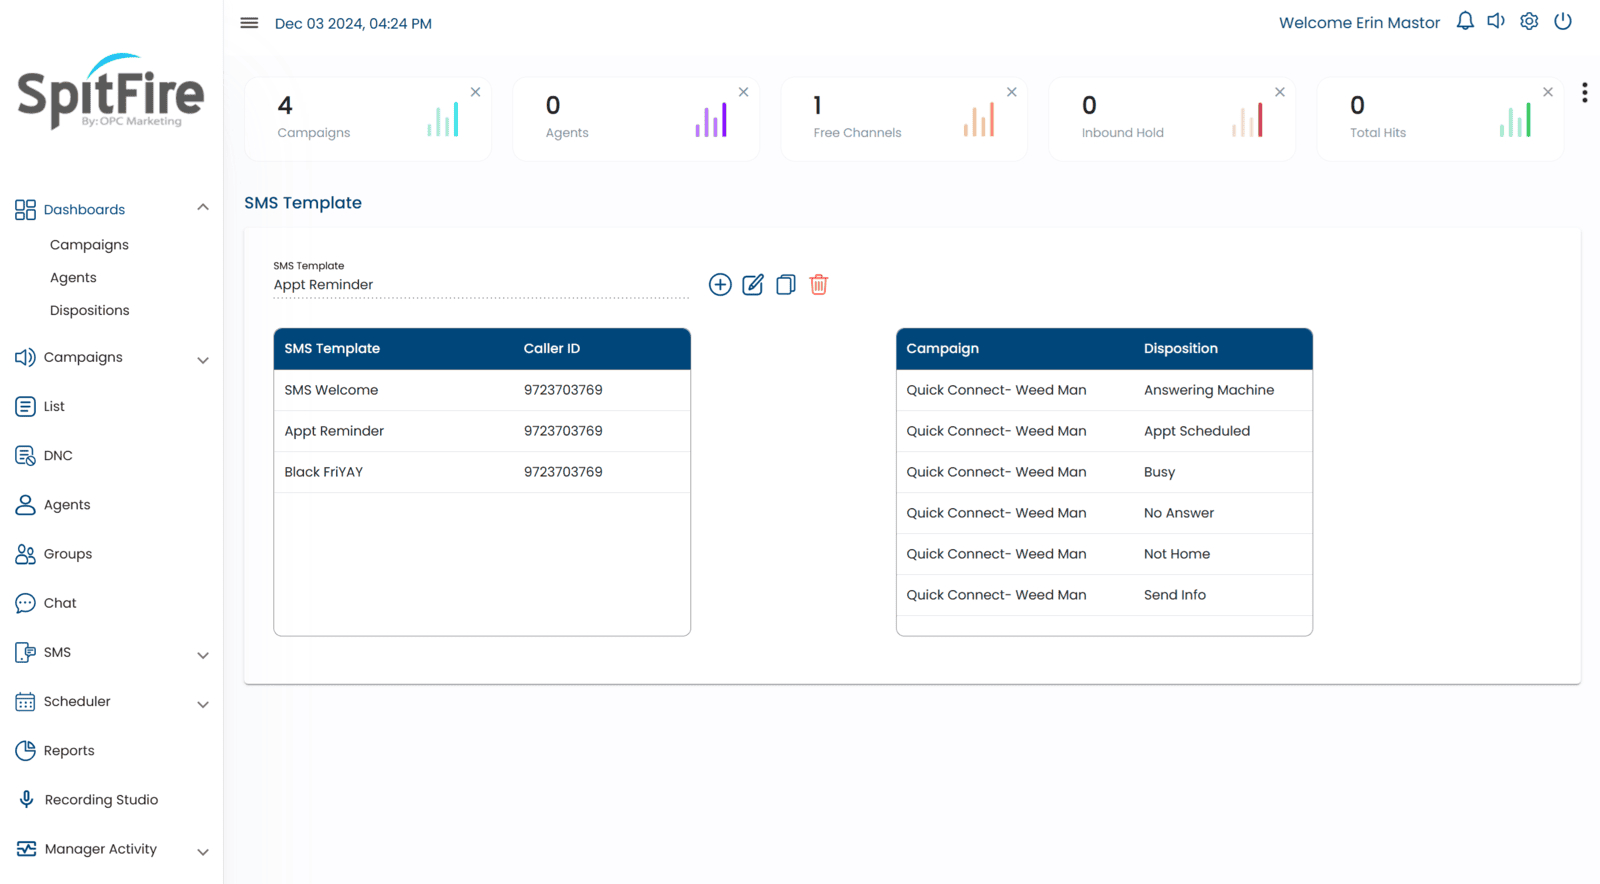Screen dimensions: 1600x884
Task: Click the Welcome Erin Mastor text
Action: click(1359, 22)
